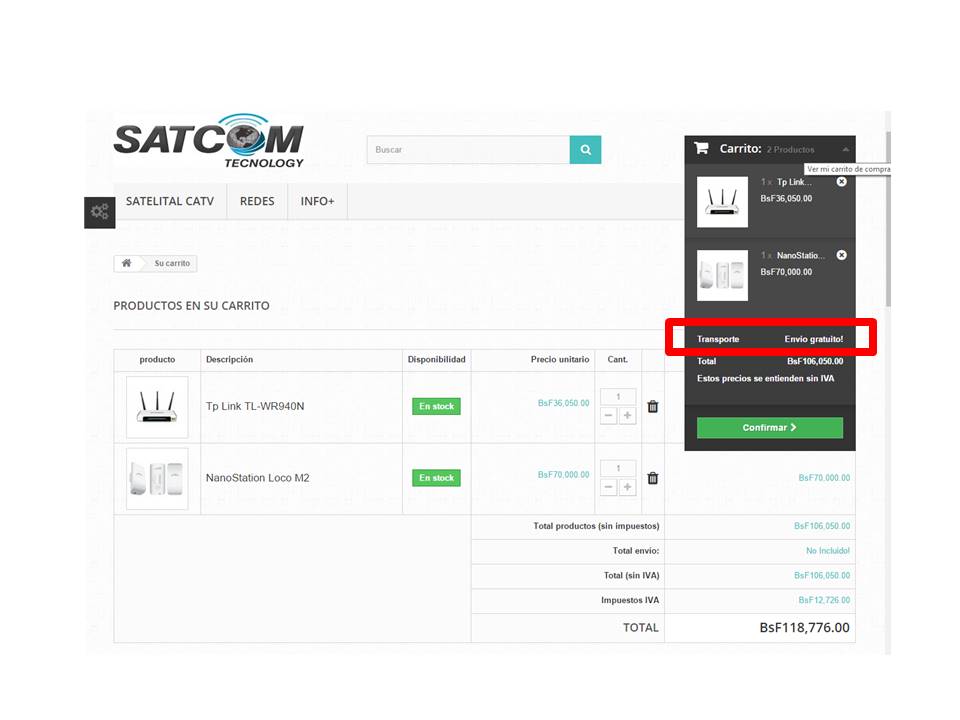The image size is (960, 720).
Task: Click unit price BsF70,000.00 in table
Action: [x=563, y=474]
